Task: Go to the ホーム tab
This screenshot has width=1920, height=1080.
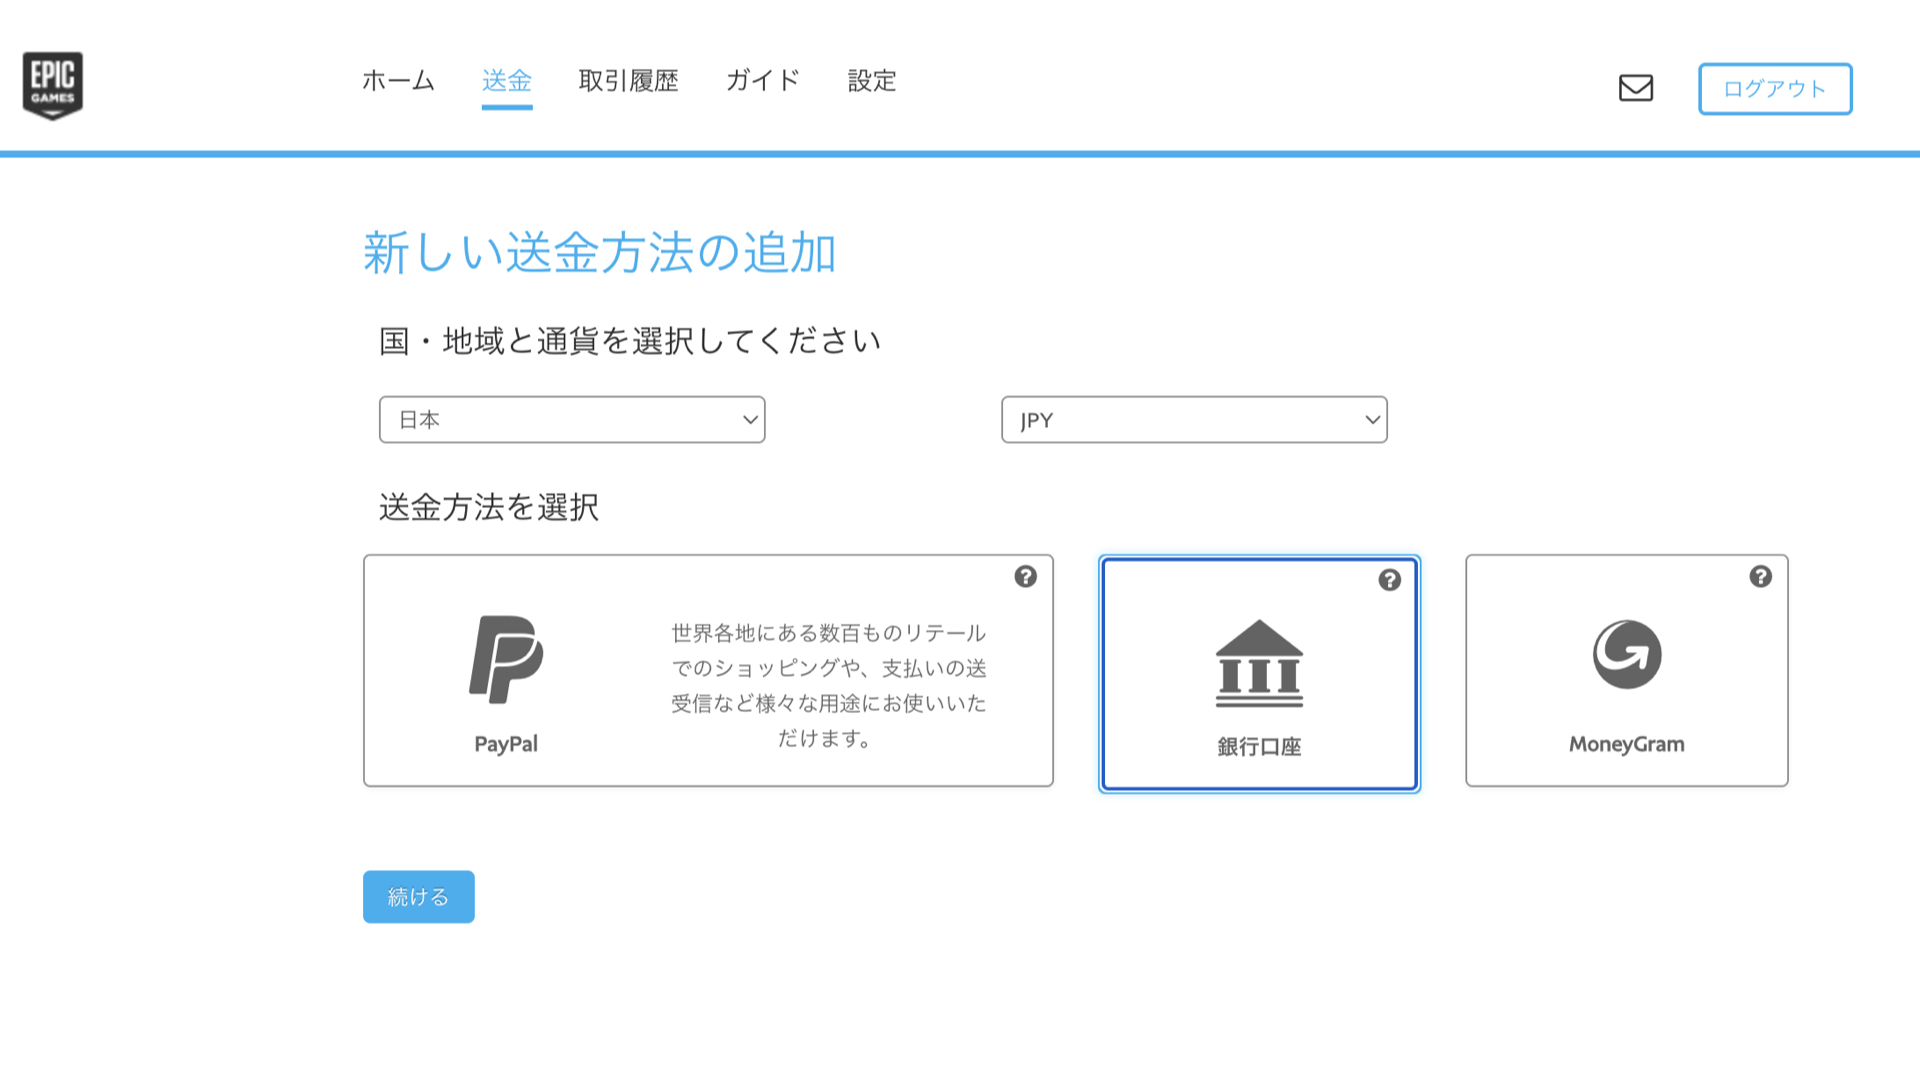Action: click(x=398, y=81)
